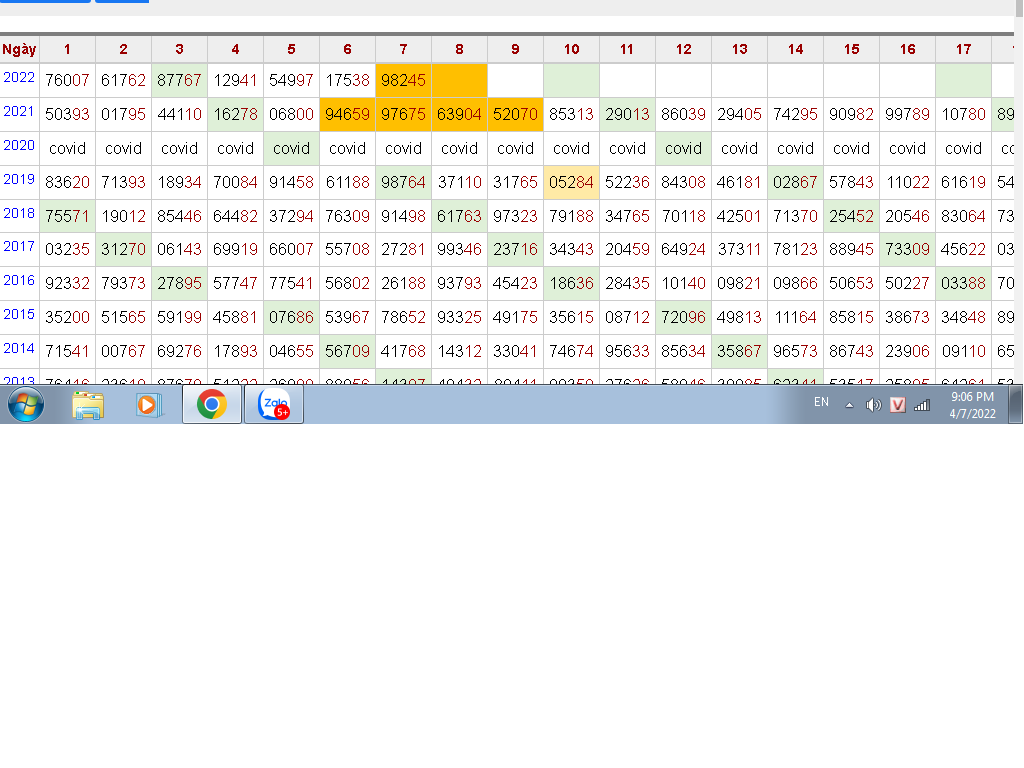Click the yellow highlighted cell 05284
The image size is (1024, 768).
[x=571, y=182]
